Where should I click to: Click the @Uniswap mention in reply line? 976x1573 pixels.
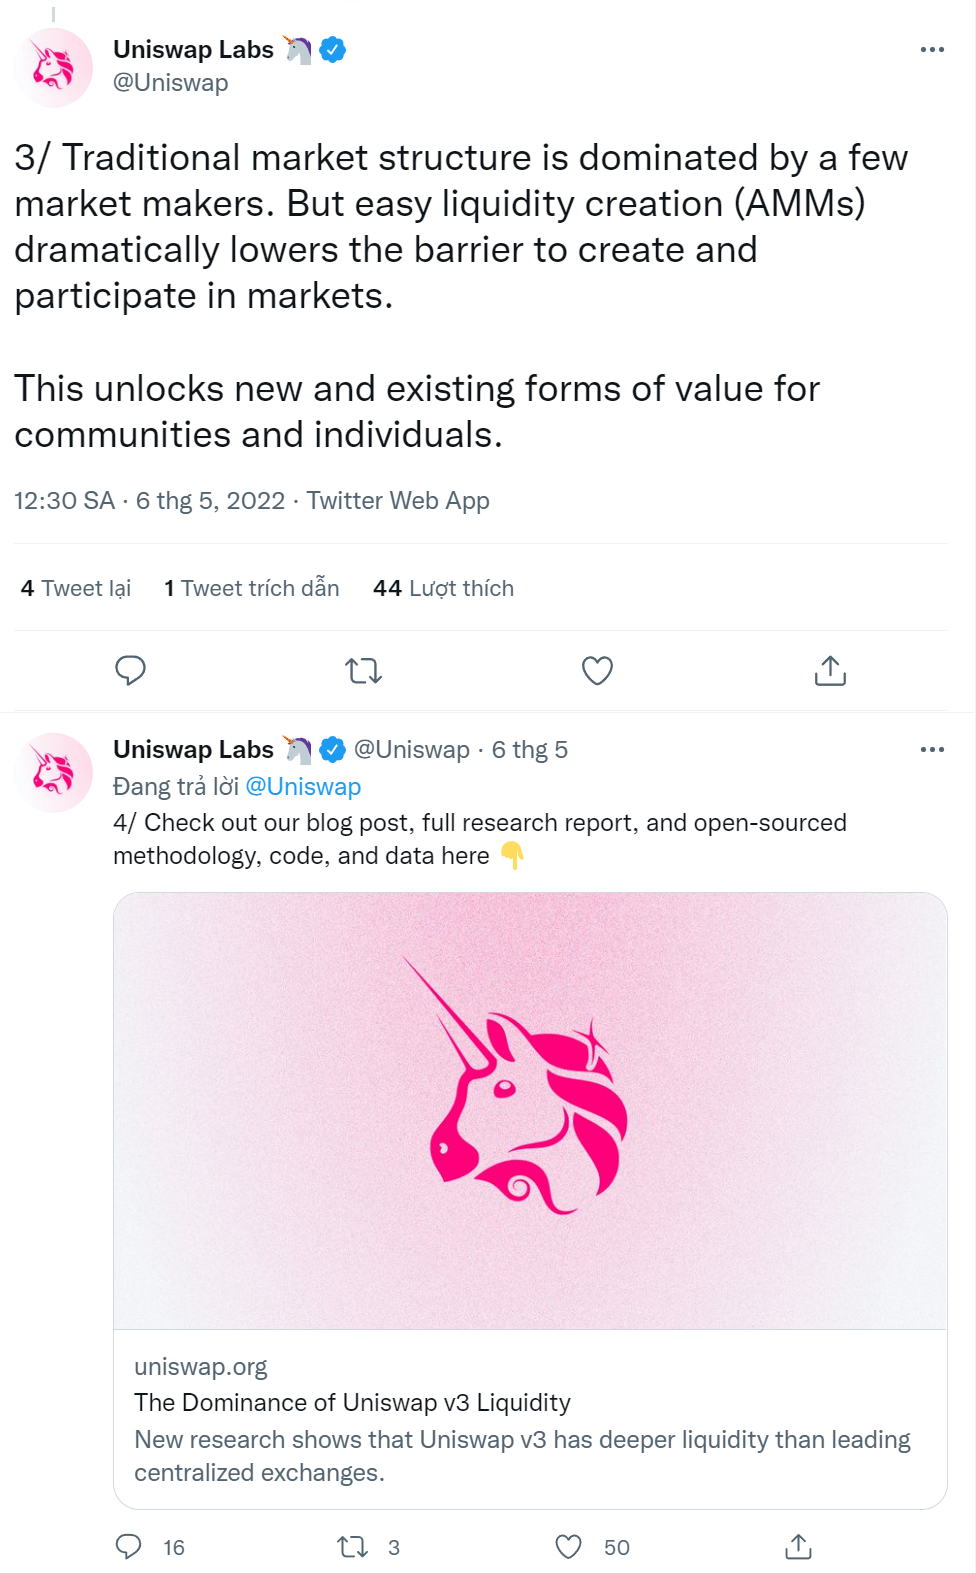[x=303, y=786]
